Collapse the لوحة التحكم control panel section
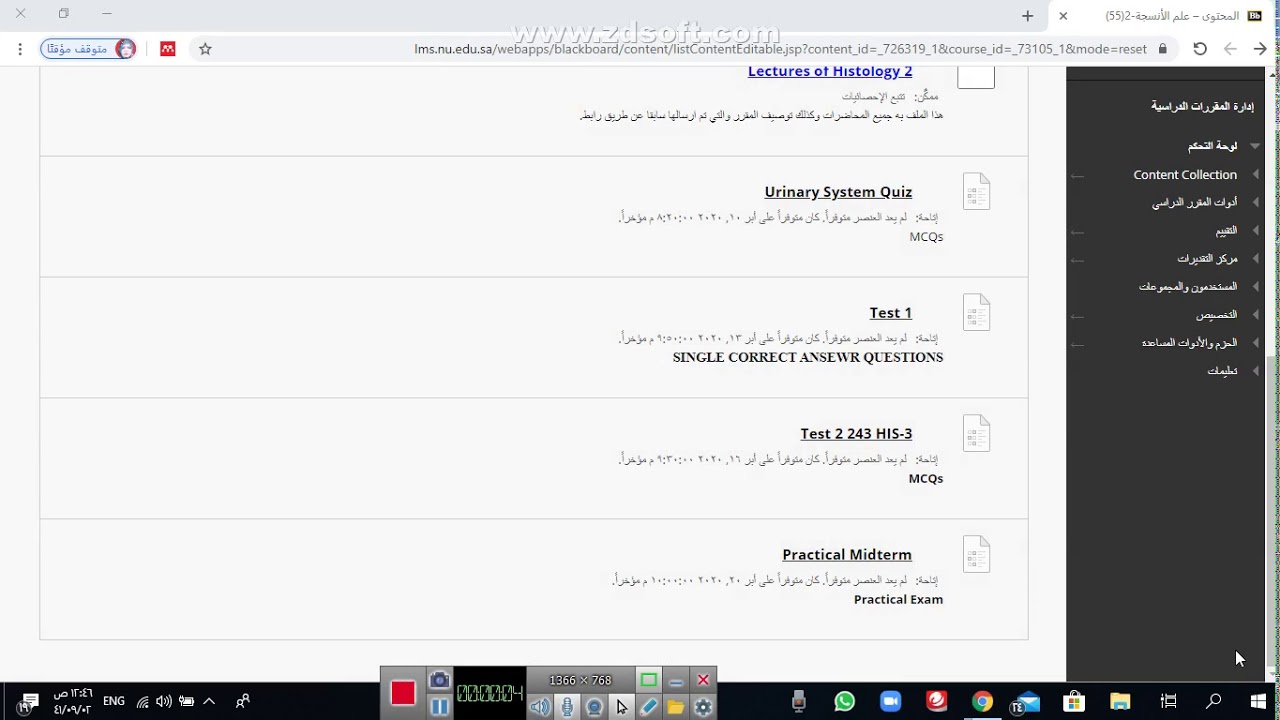1280x720 pixels. tap(1255, 146)
